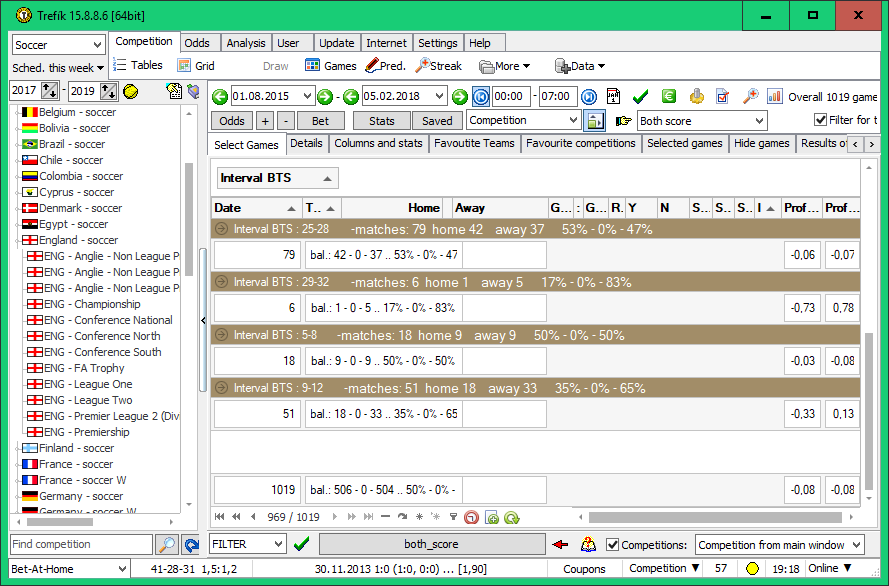The height and width of the screenshot is (586, 889).
Task: Switch to Columns and stats tab
Action: (378, 143)
